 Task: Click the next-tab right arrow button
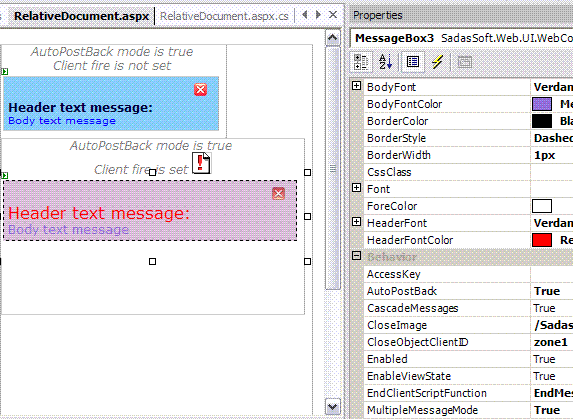click(318, 15)
